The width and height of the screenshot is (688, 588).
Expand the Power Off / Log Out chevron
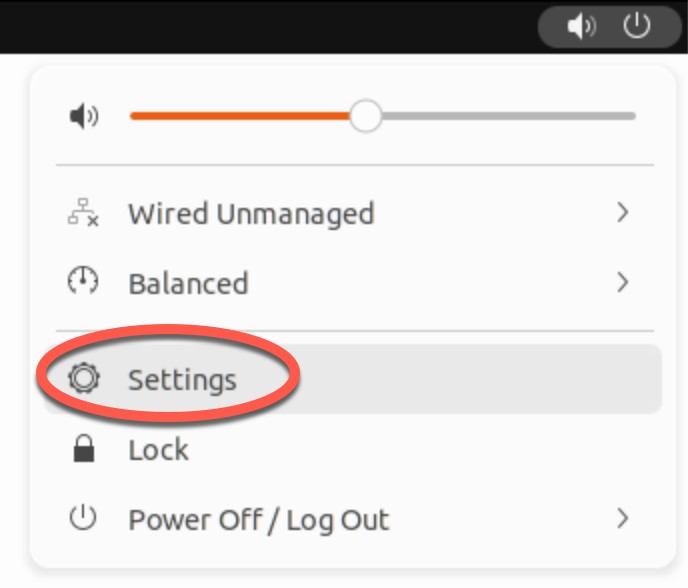(x=623, y=519)
